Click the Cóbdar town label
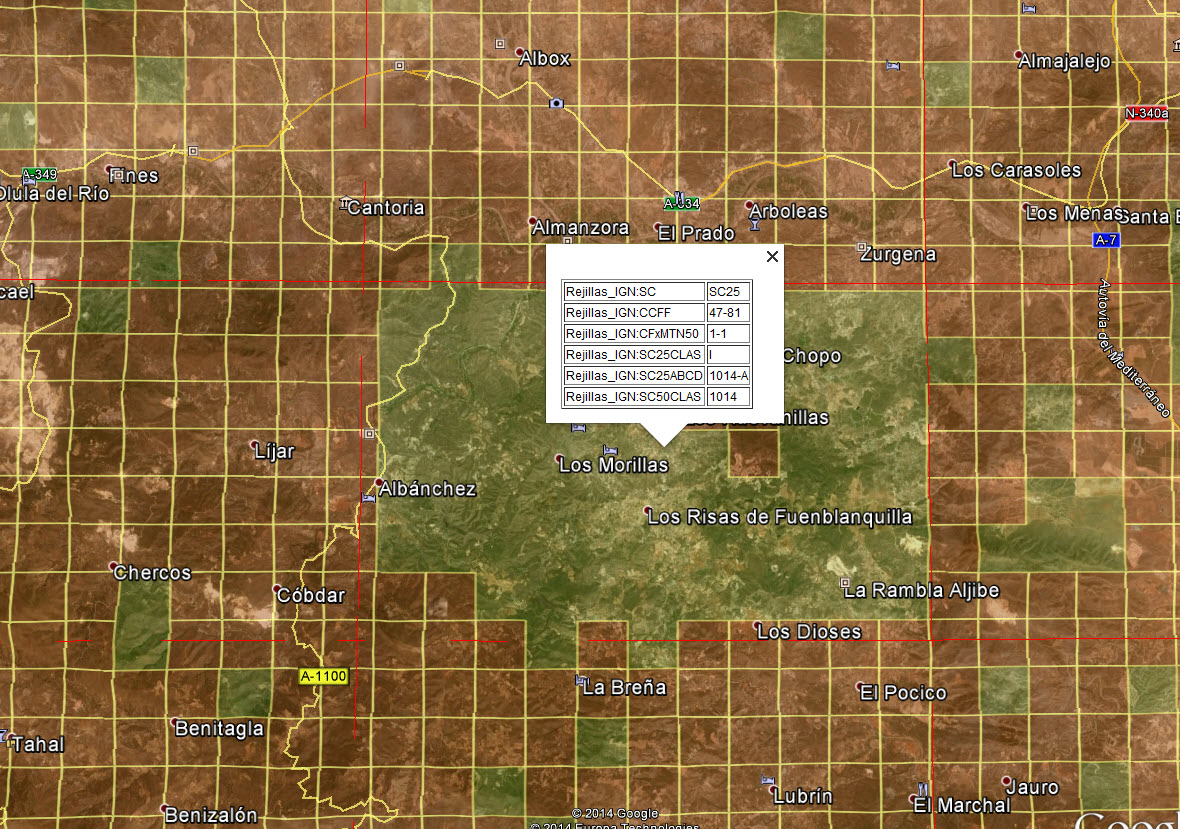 tap(310, 596)
